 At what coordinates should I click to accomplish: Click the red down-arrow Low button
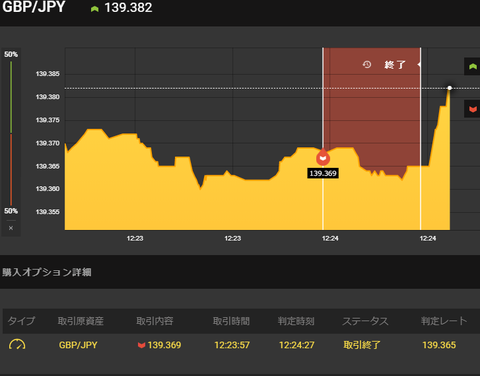[472, 109]
